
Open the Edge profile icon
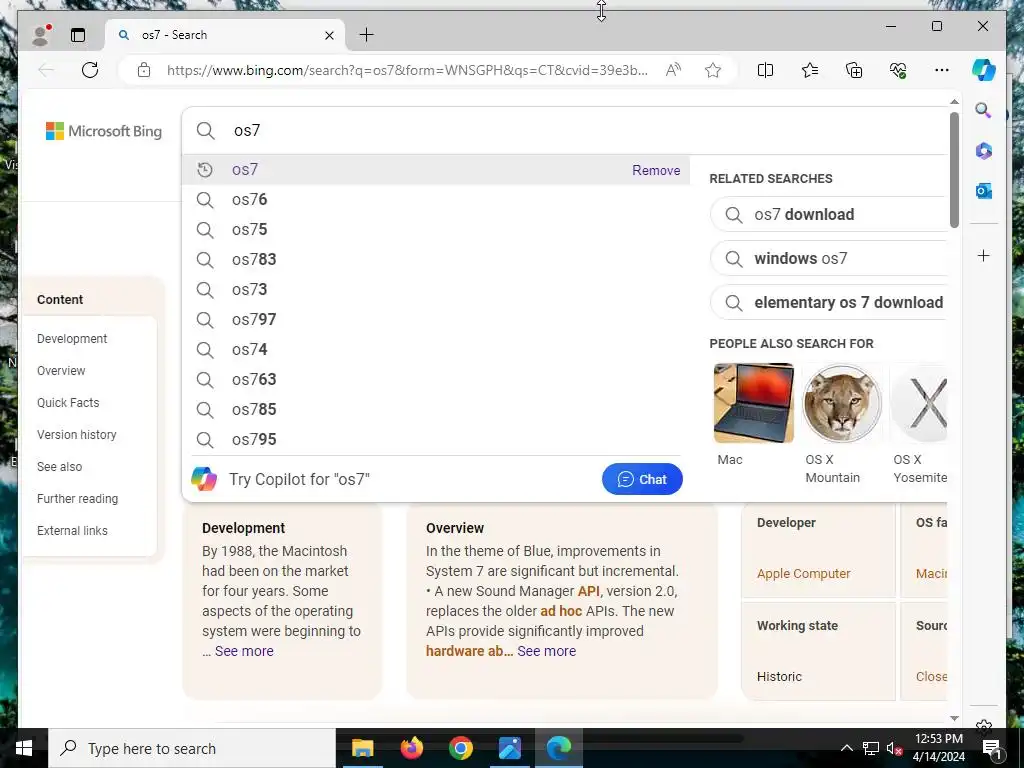(41, 35)
